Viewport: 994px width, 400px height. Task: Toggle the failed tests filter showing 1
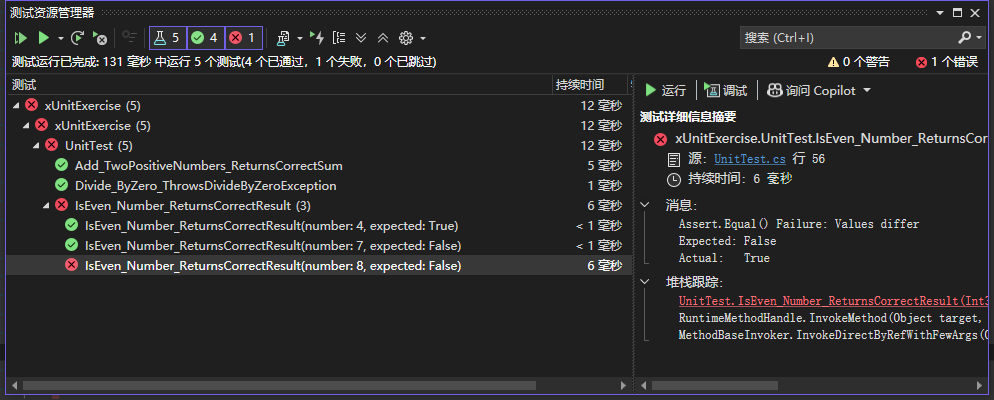pos(243,38)
